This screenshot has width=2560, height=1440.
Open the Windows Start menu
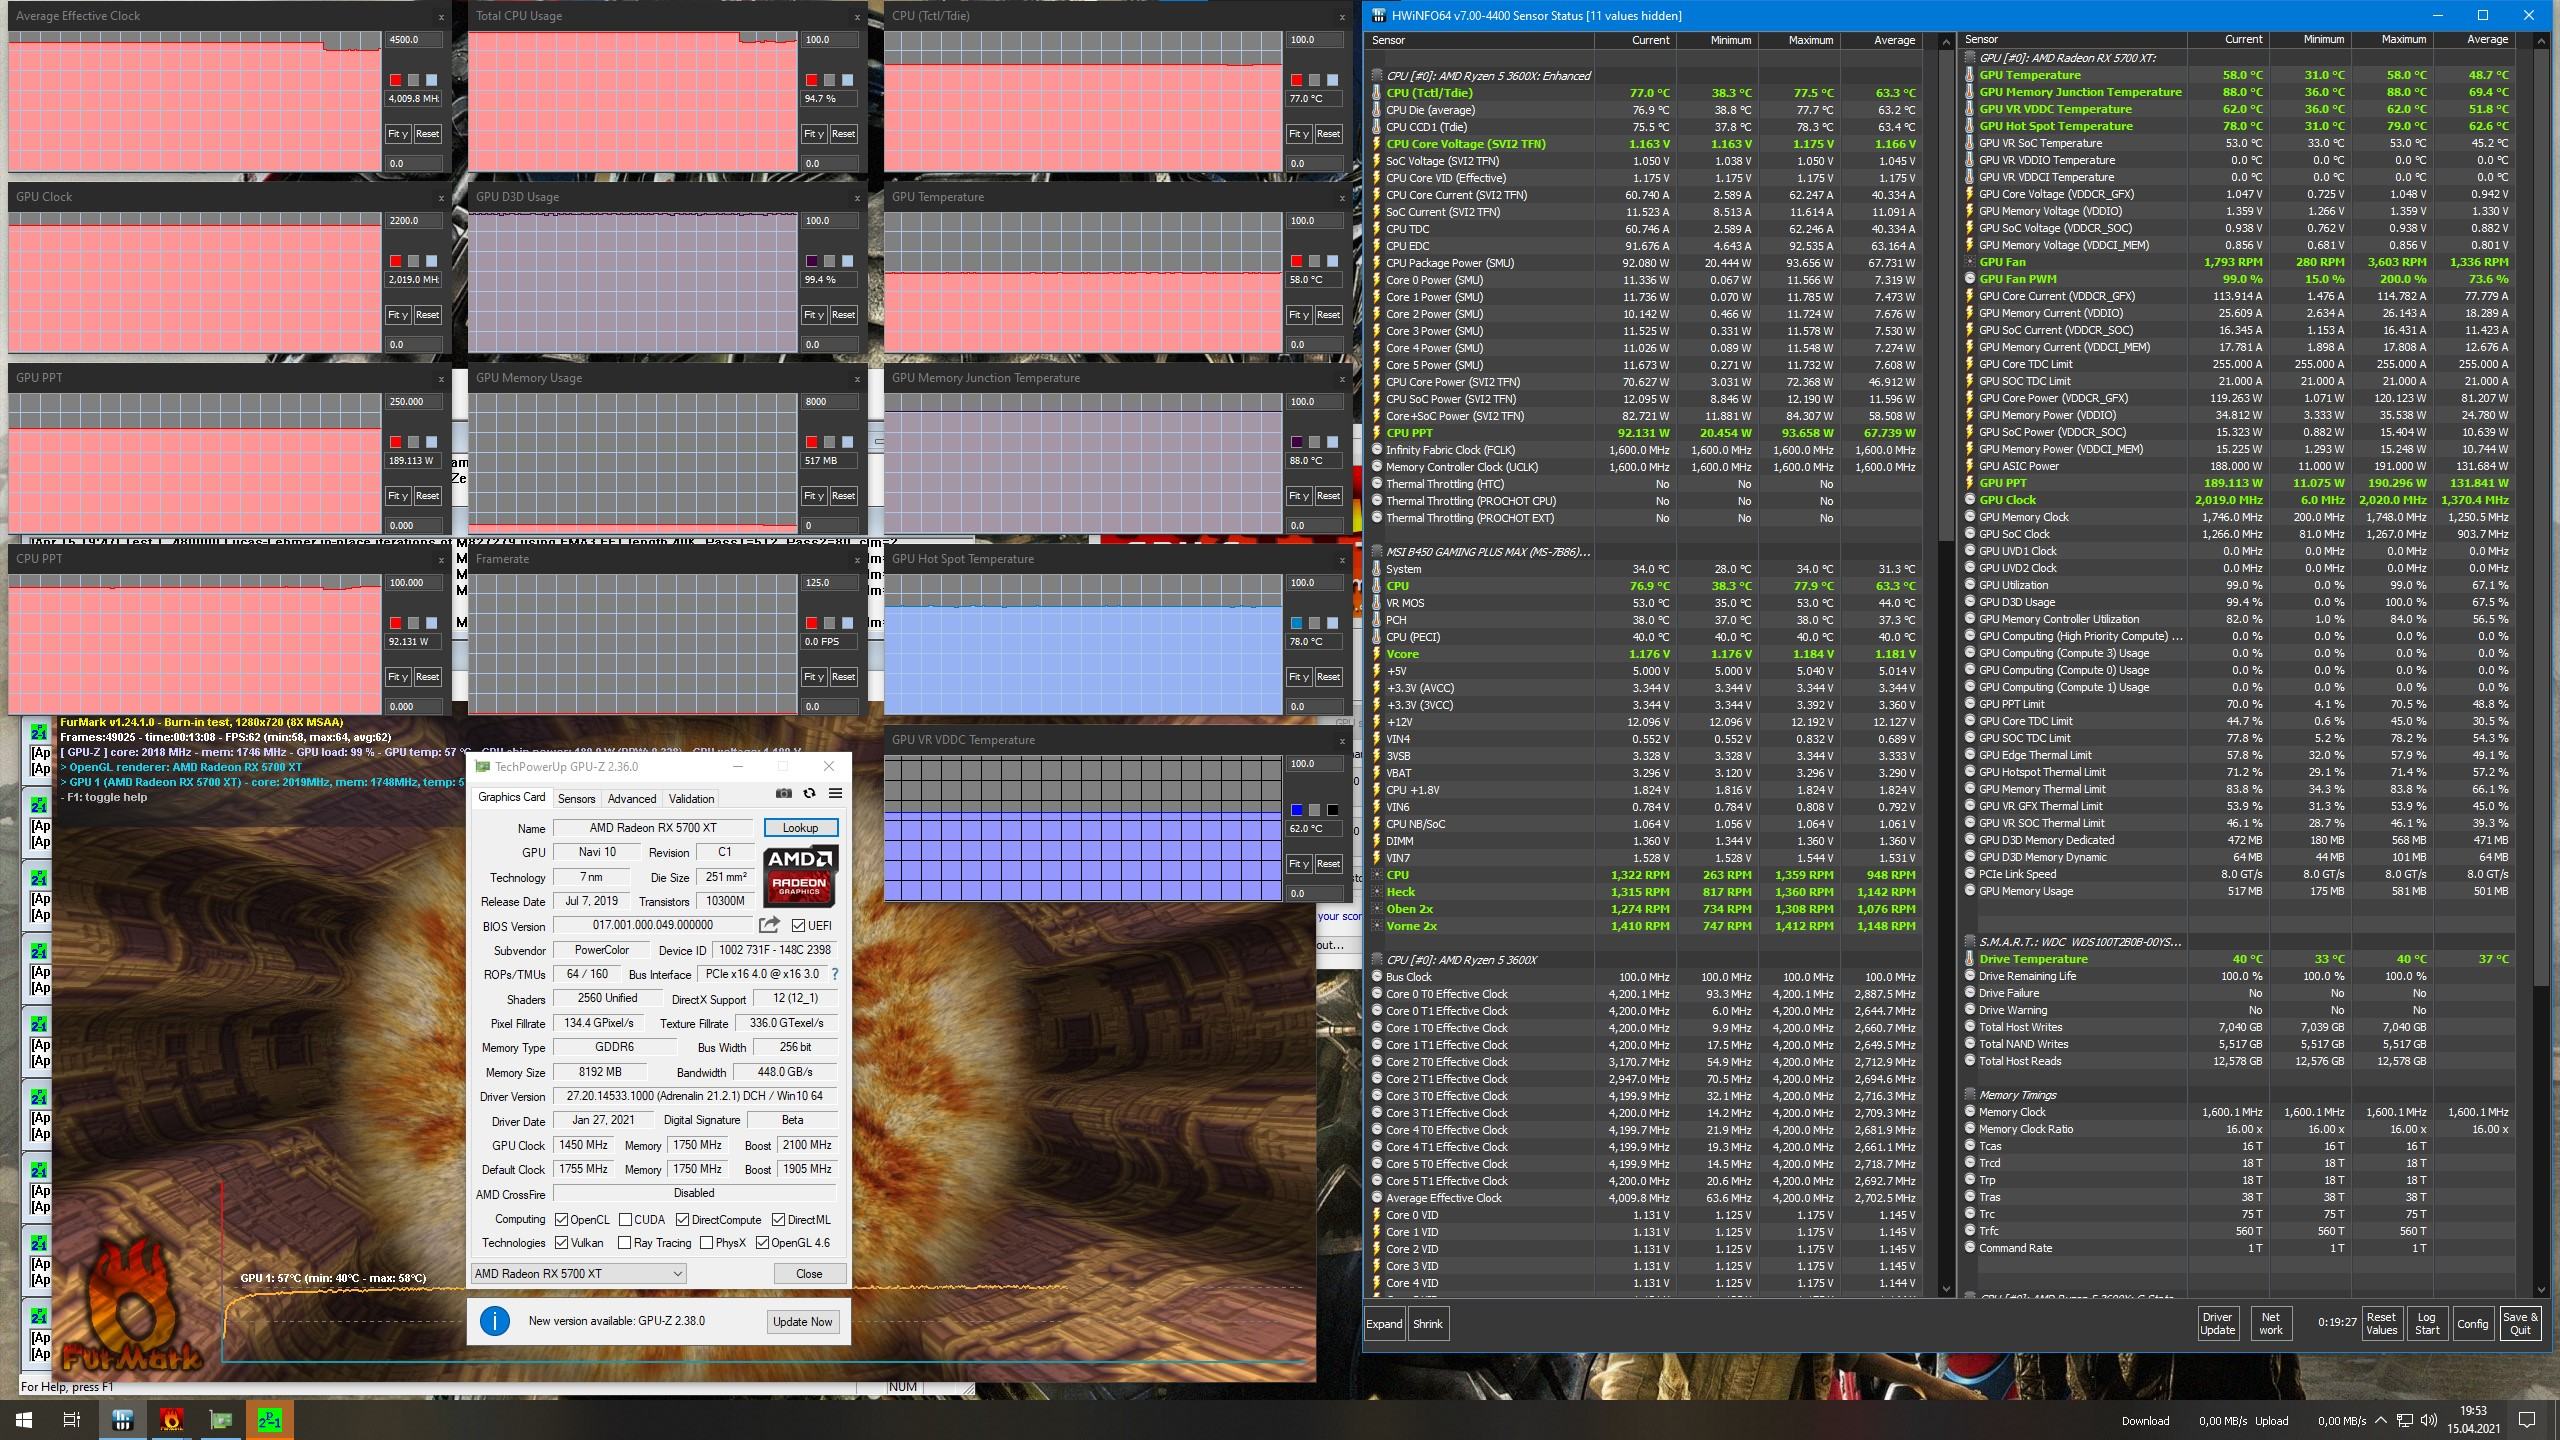[x=24, y=1420]
